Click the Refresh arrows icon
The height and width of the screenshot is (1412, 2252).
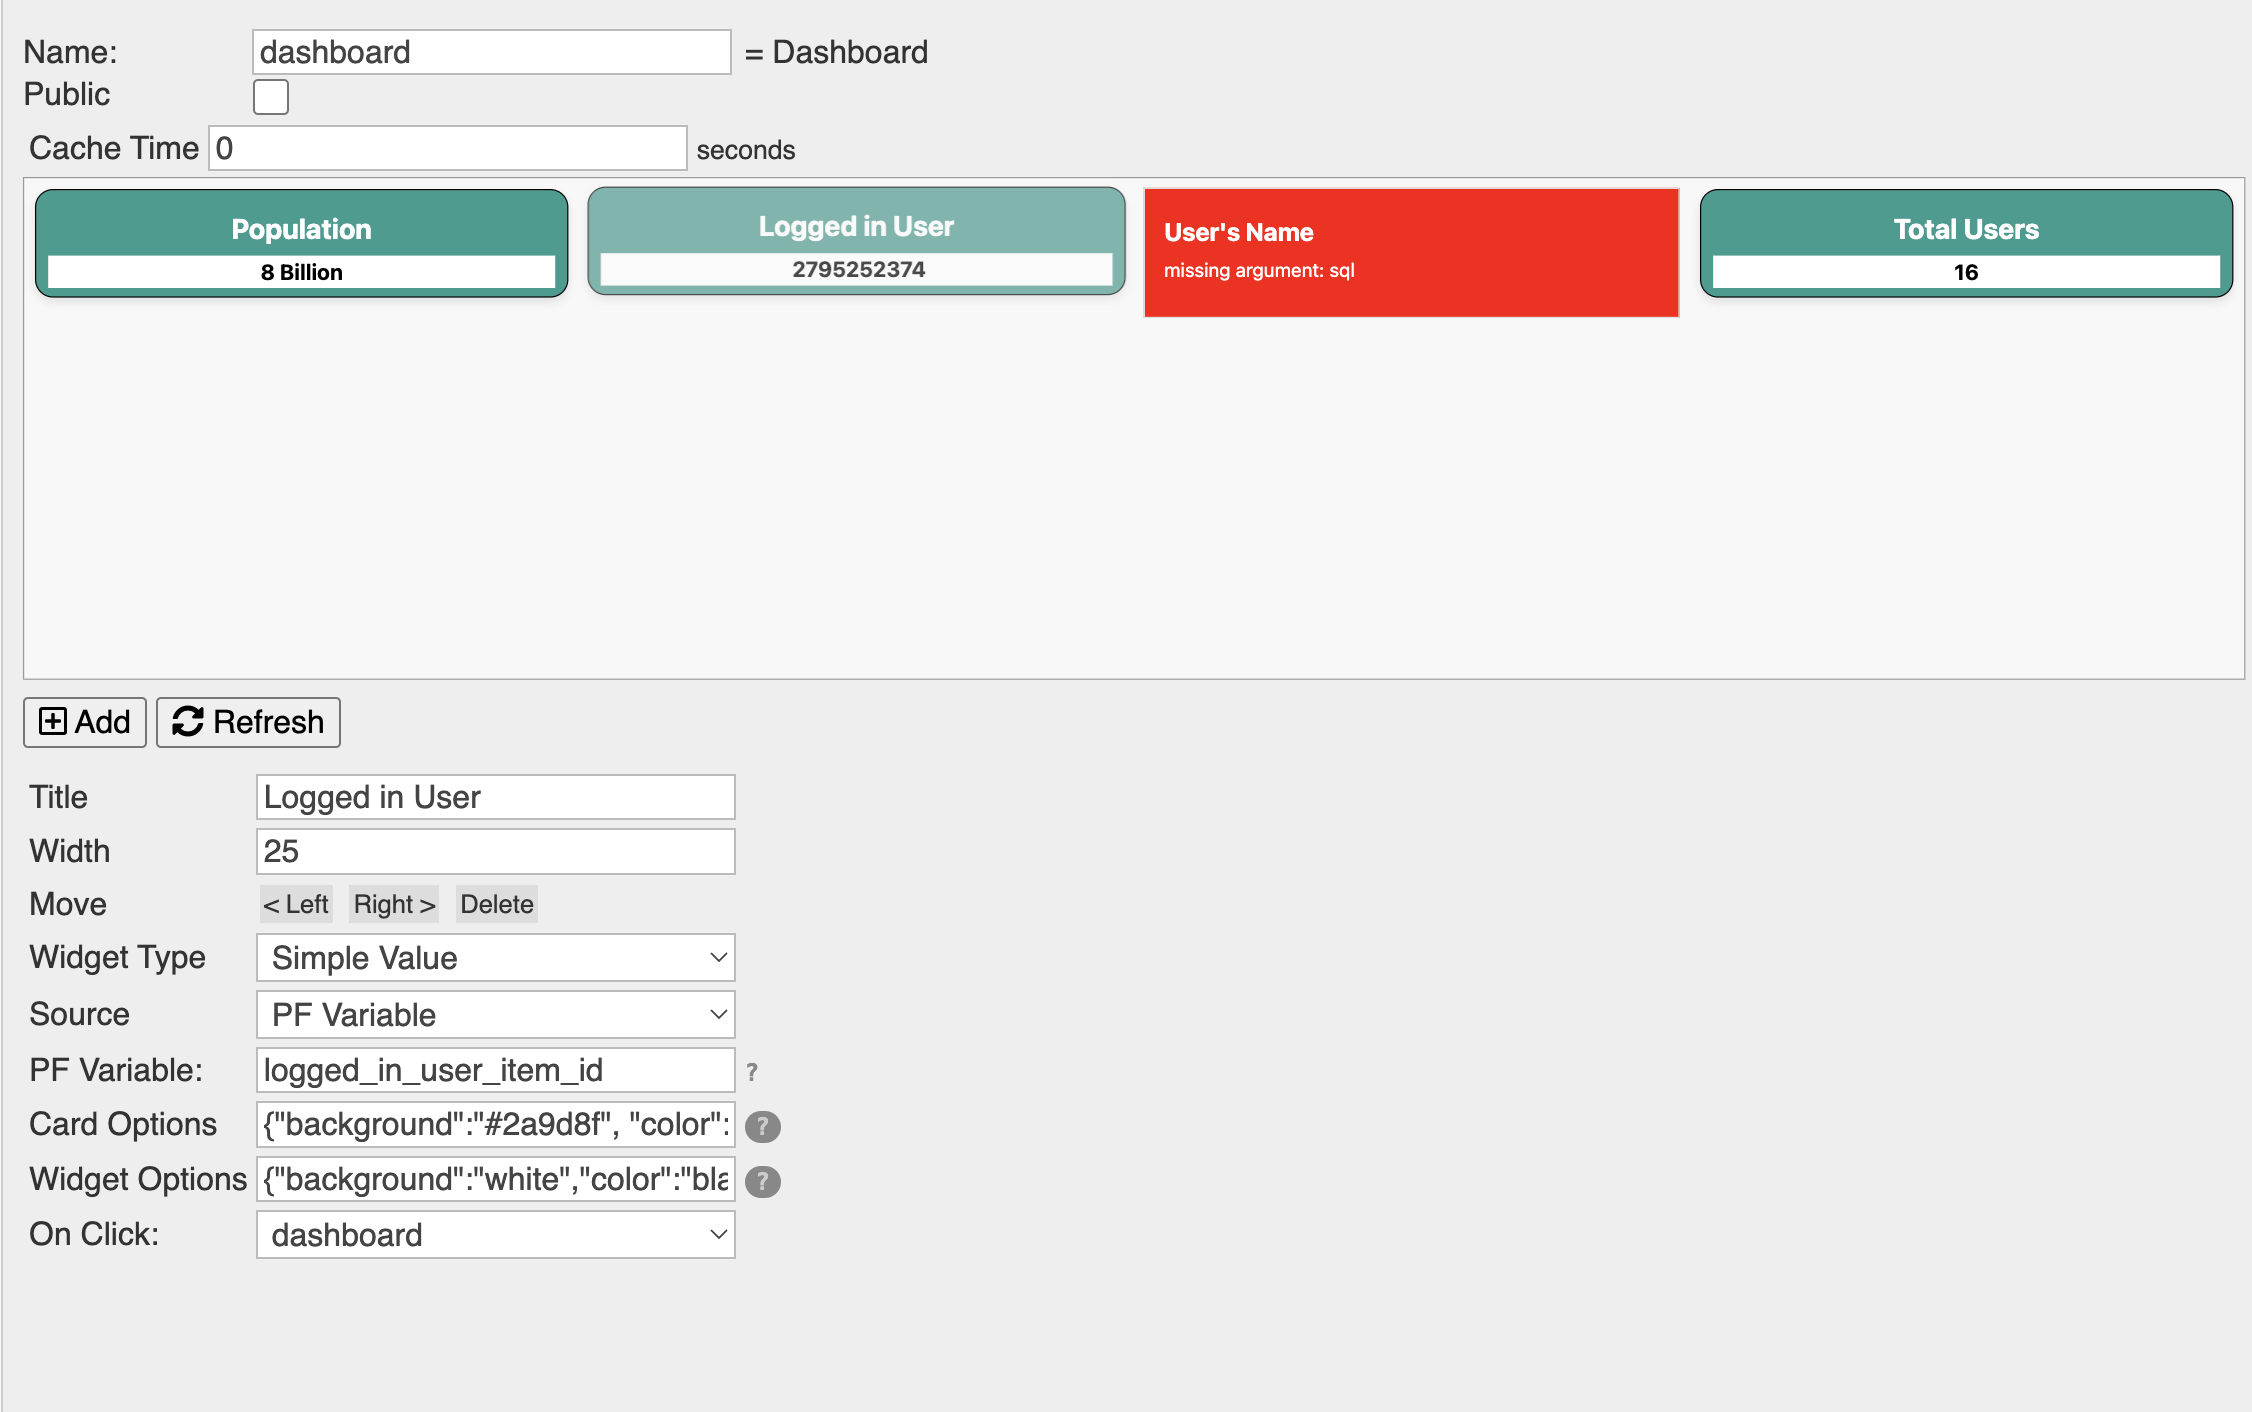(188, 721)
